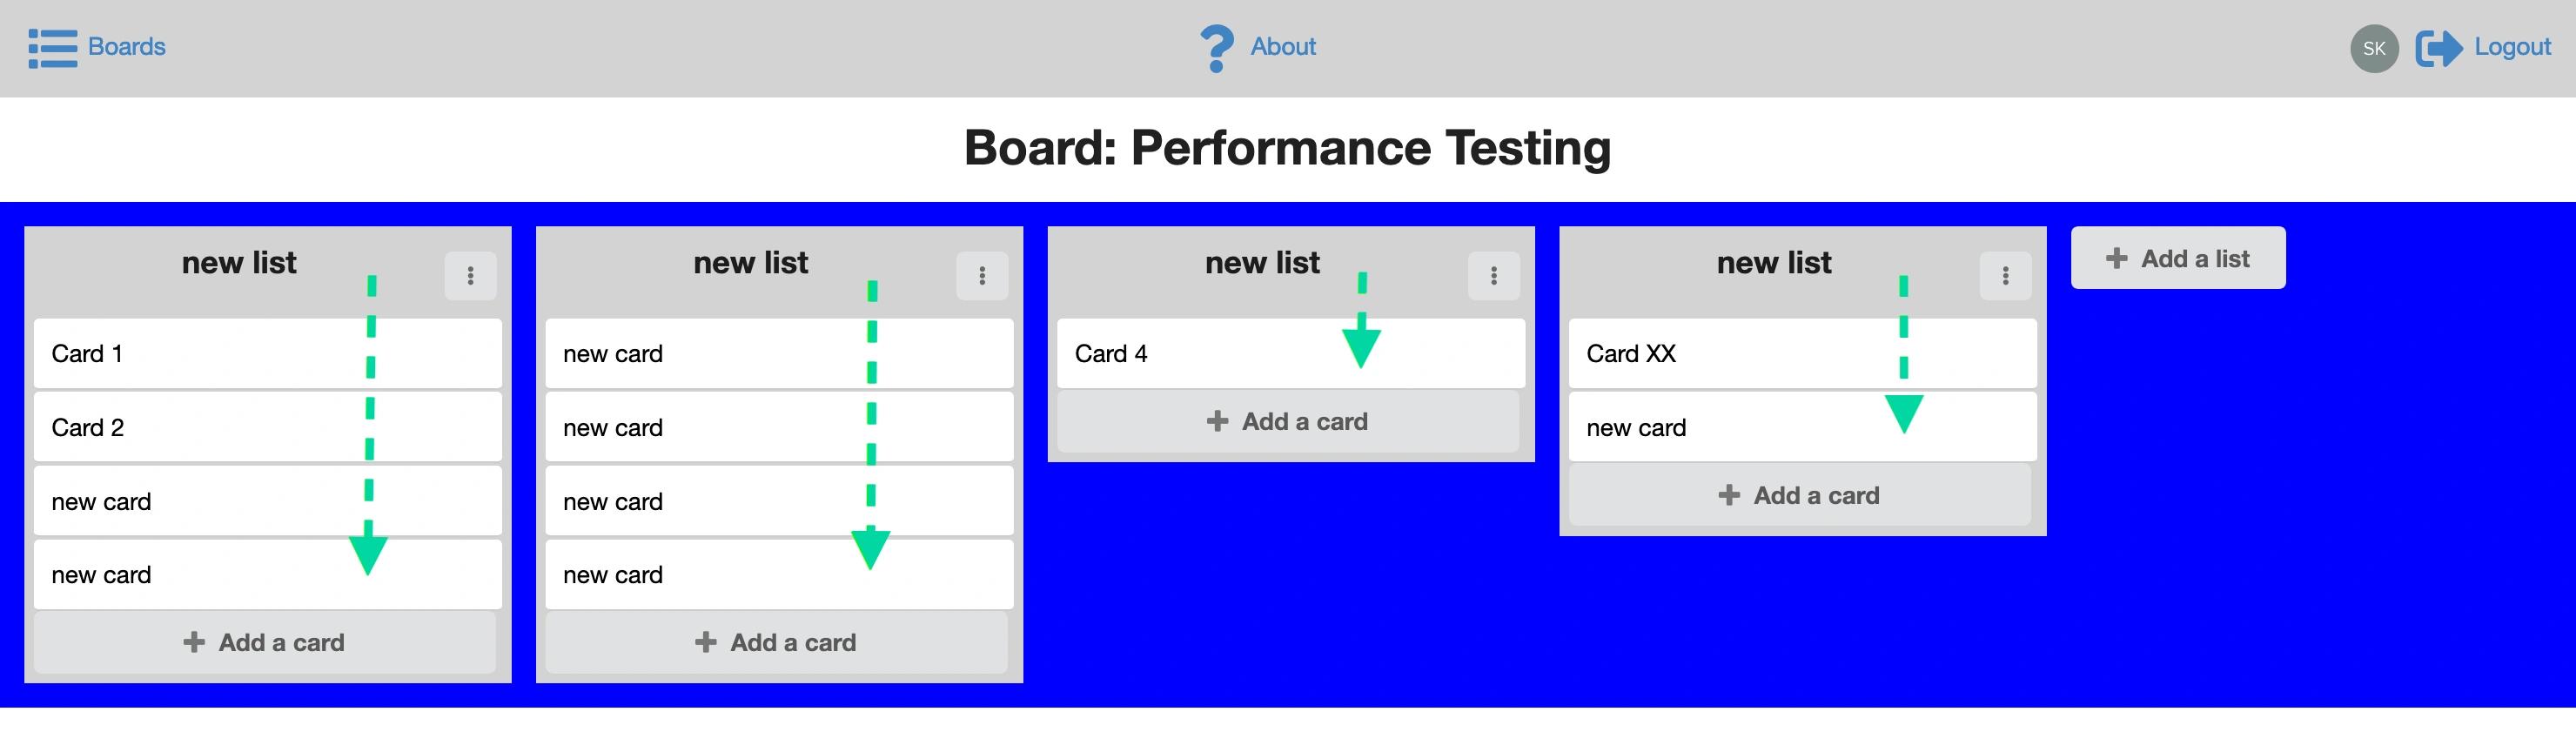Open three-dot menu of third list
The image size is (2576, 752).
pos(1494,275)
